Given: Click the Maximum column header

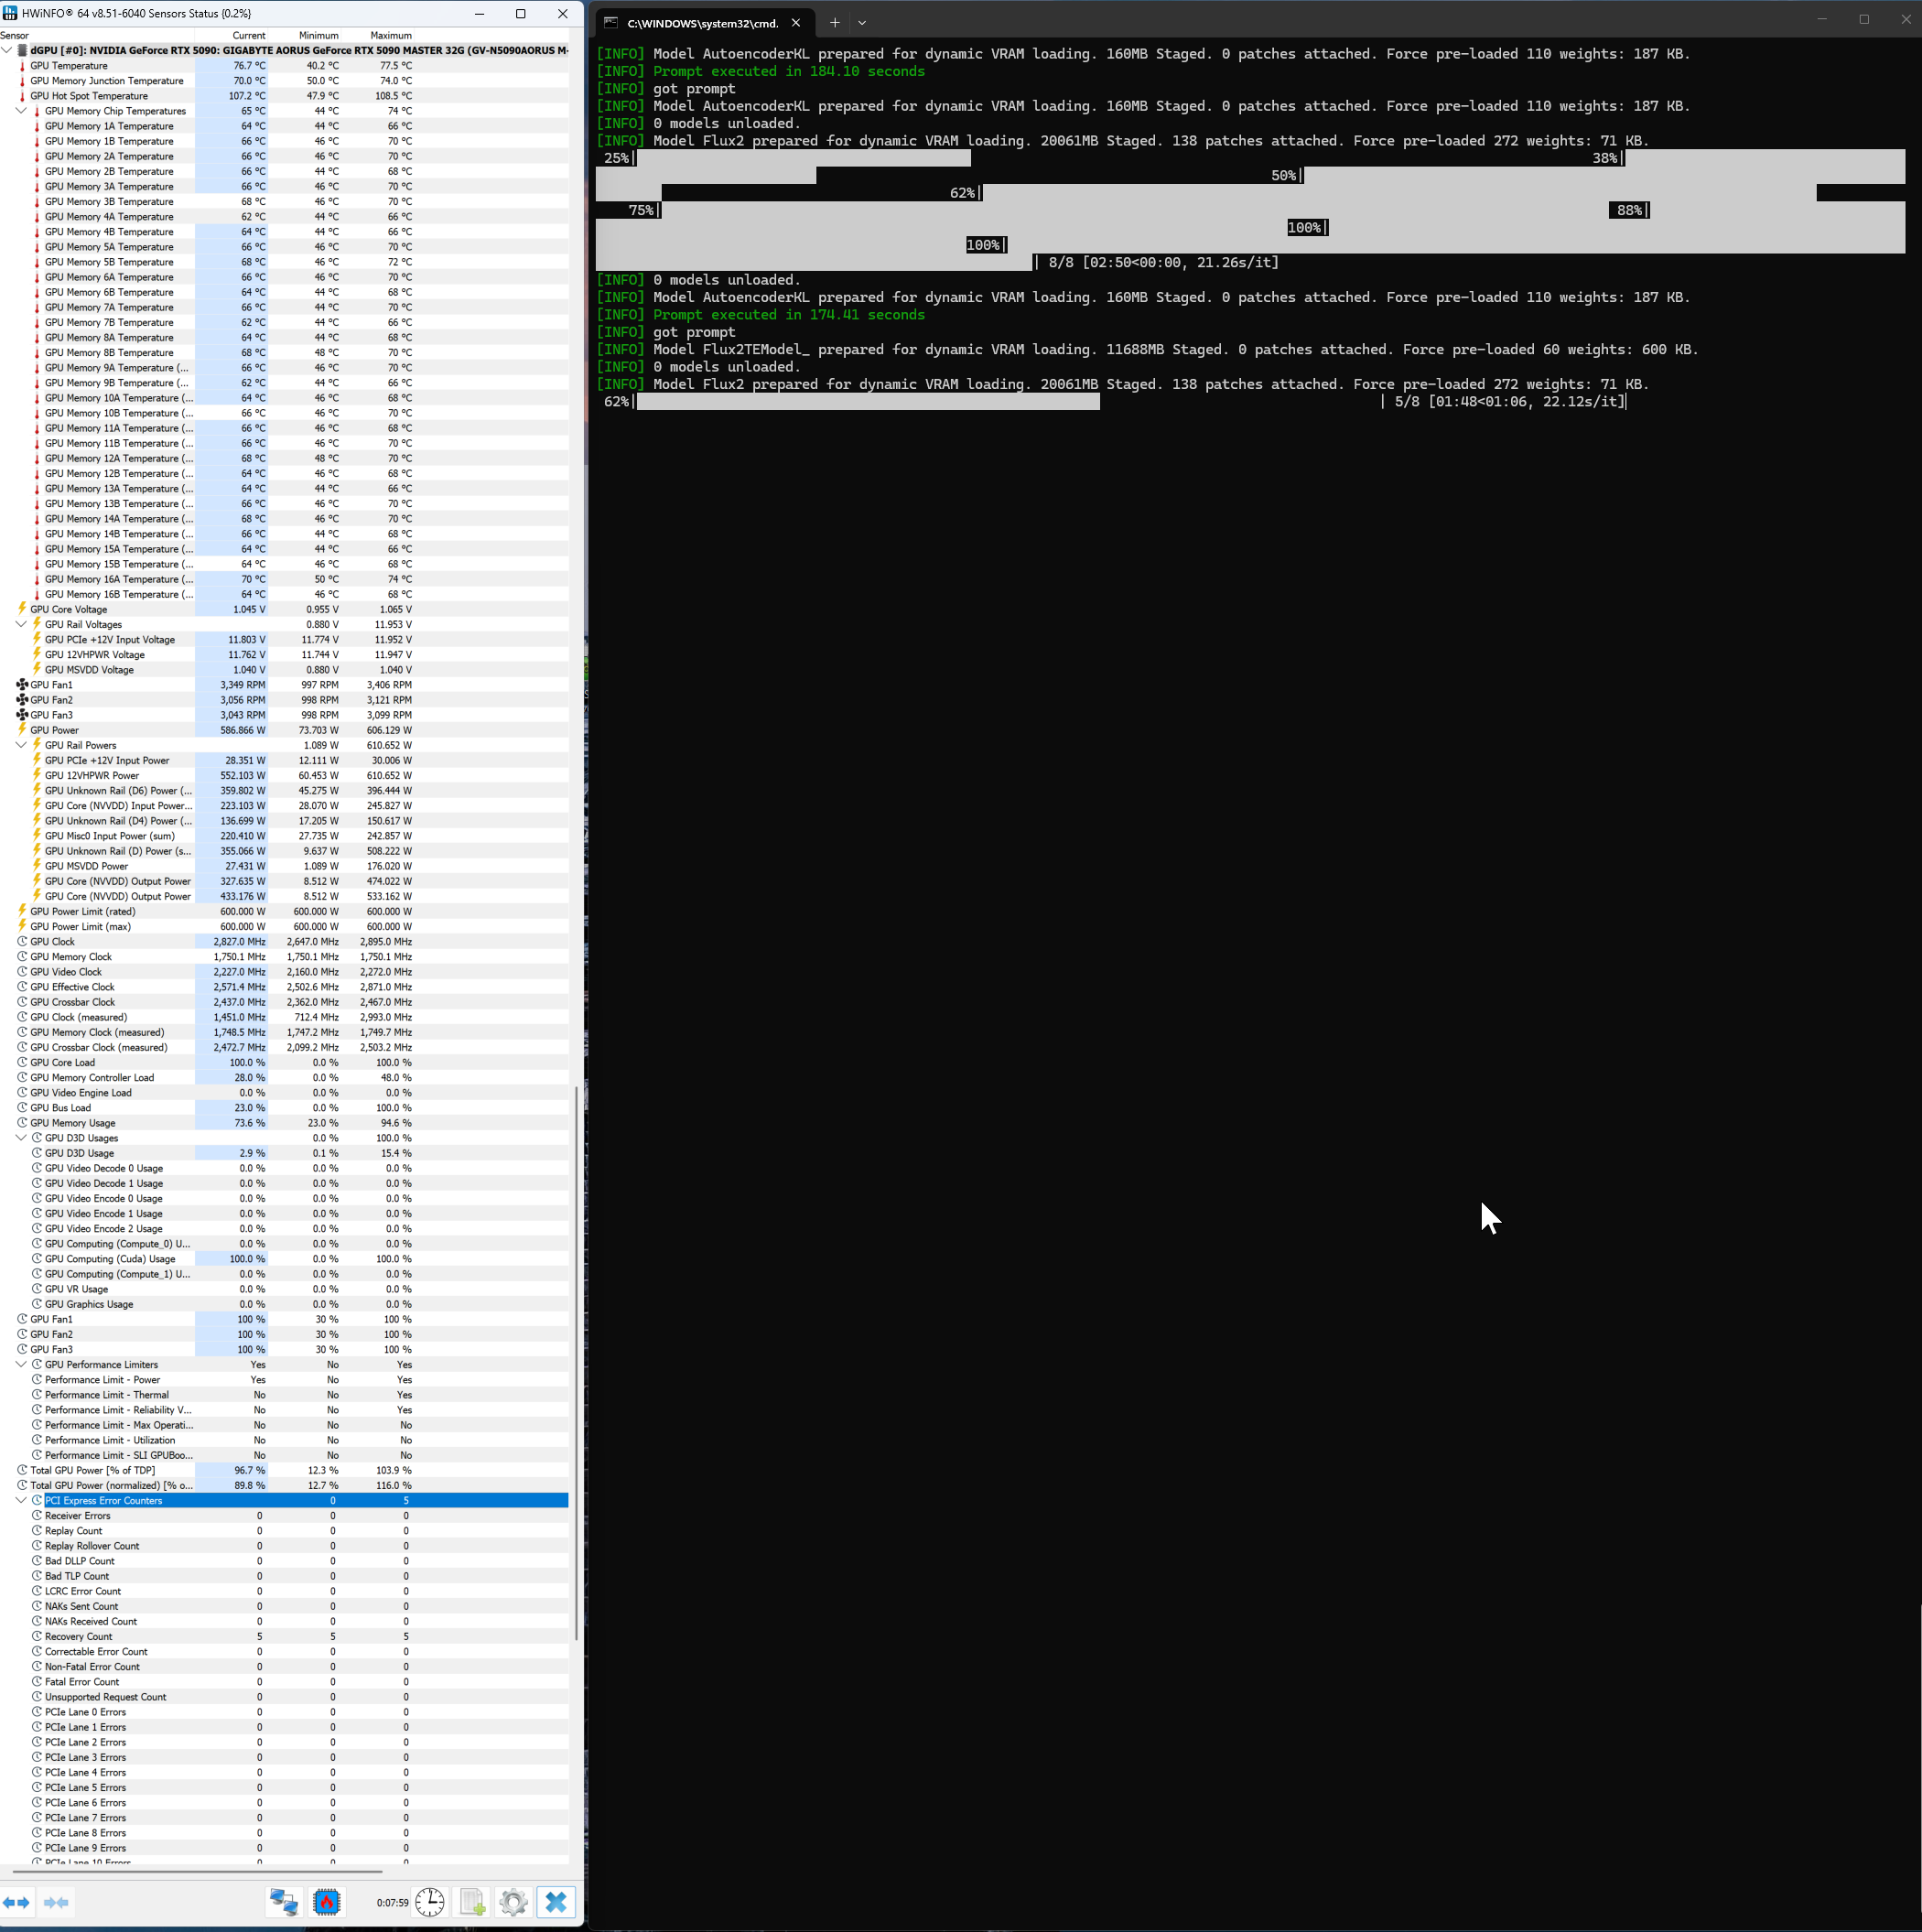Looking at the screenshot, I should pos(391,35).
